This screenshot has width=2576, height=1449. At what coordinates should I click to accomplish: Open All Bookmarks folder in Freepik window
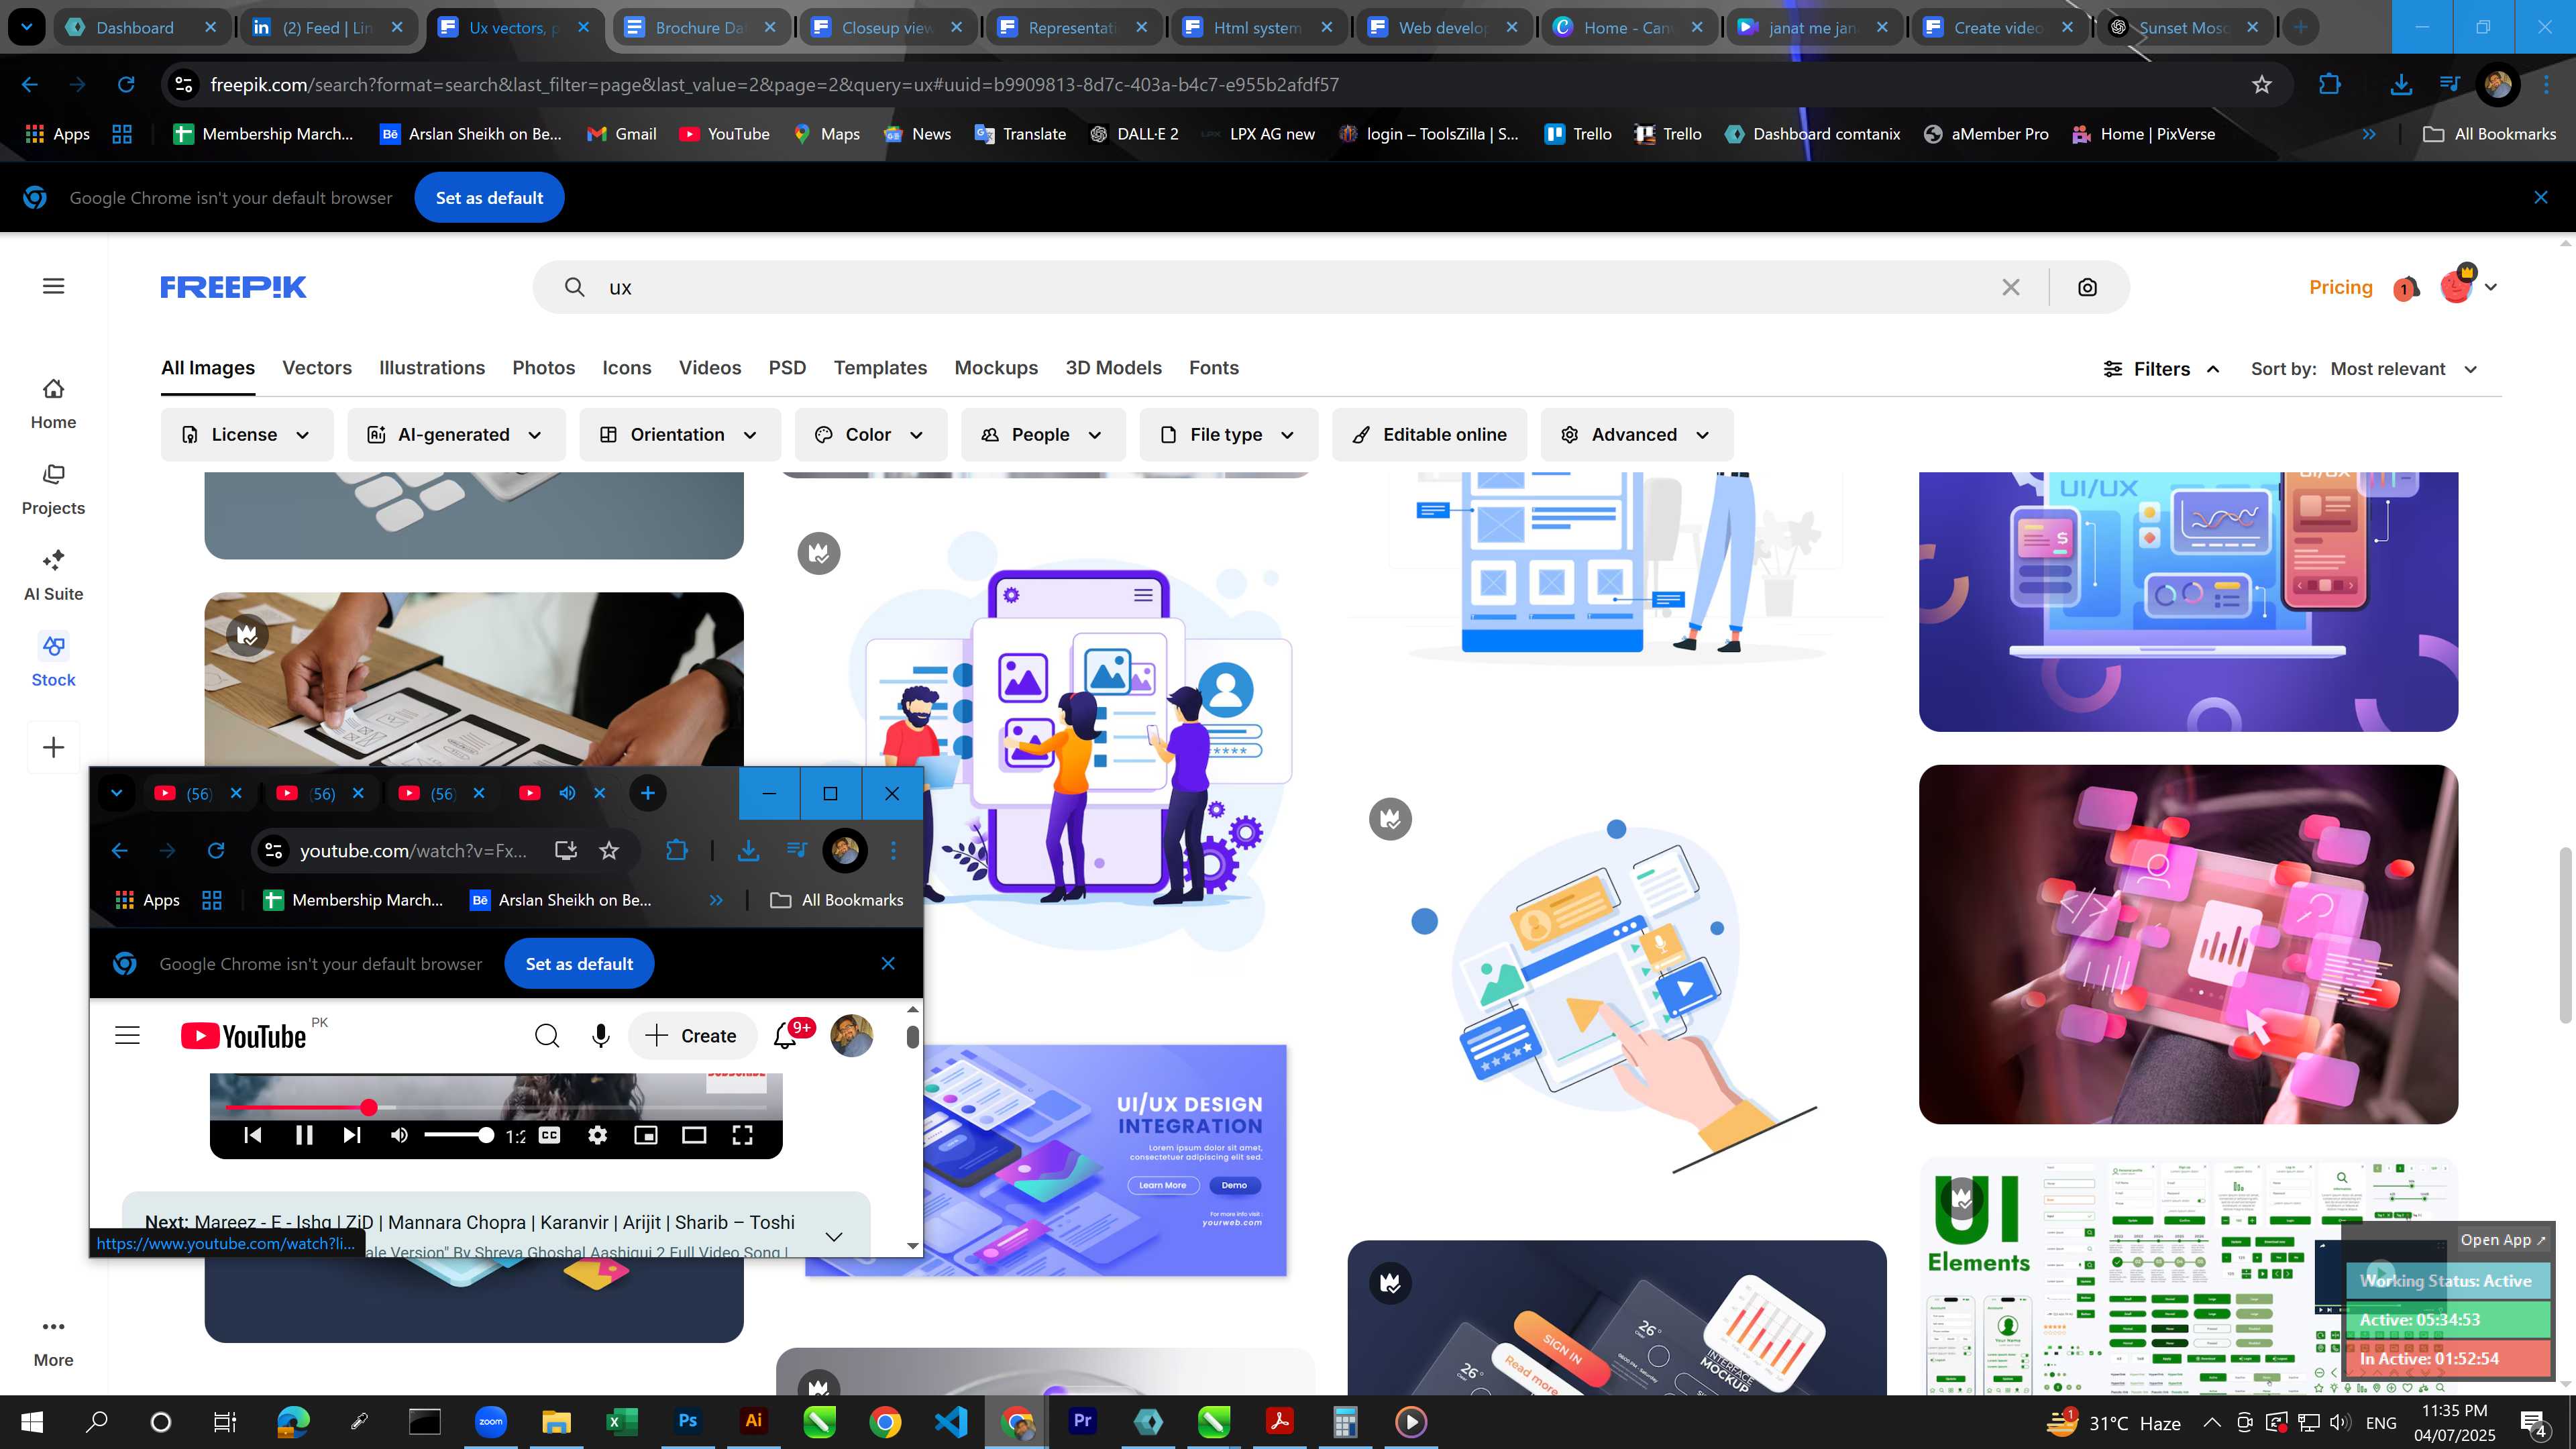[x=2490, y=134]
